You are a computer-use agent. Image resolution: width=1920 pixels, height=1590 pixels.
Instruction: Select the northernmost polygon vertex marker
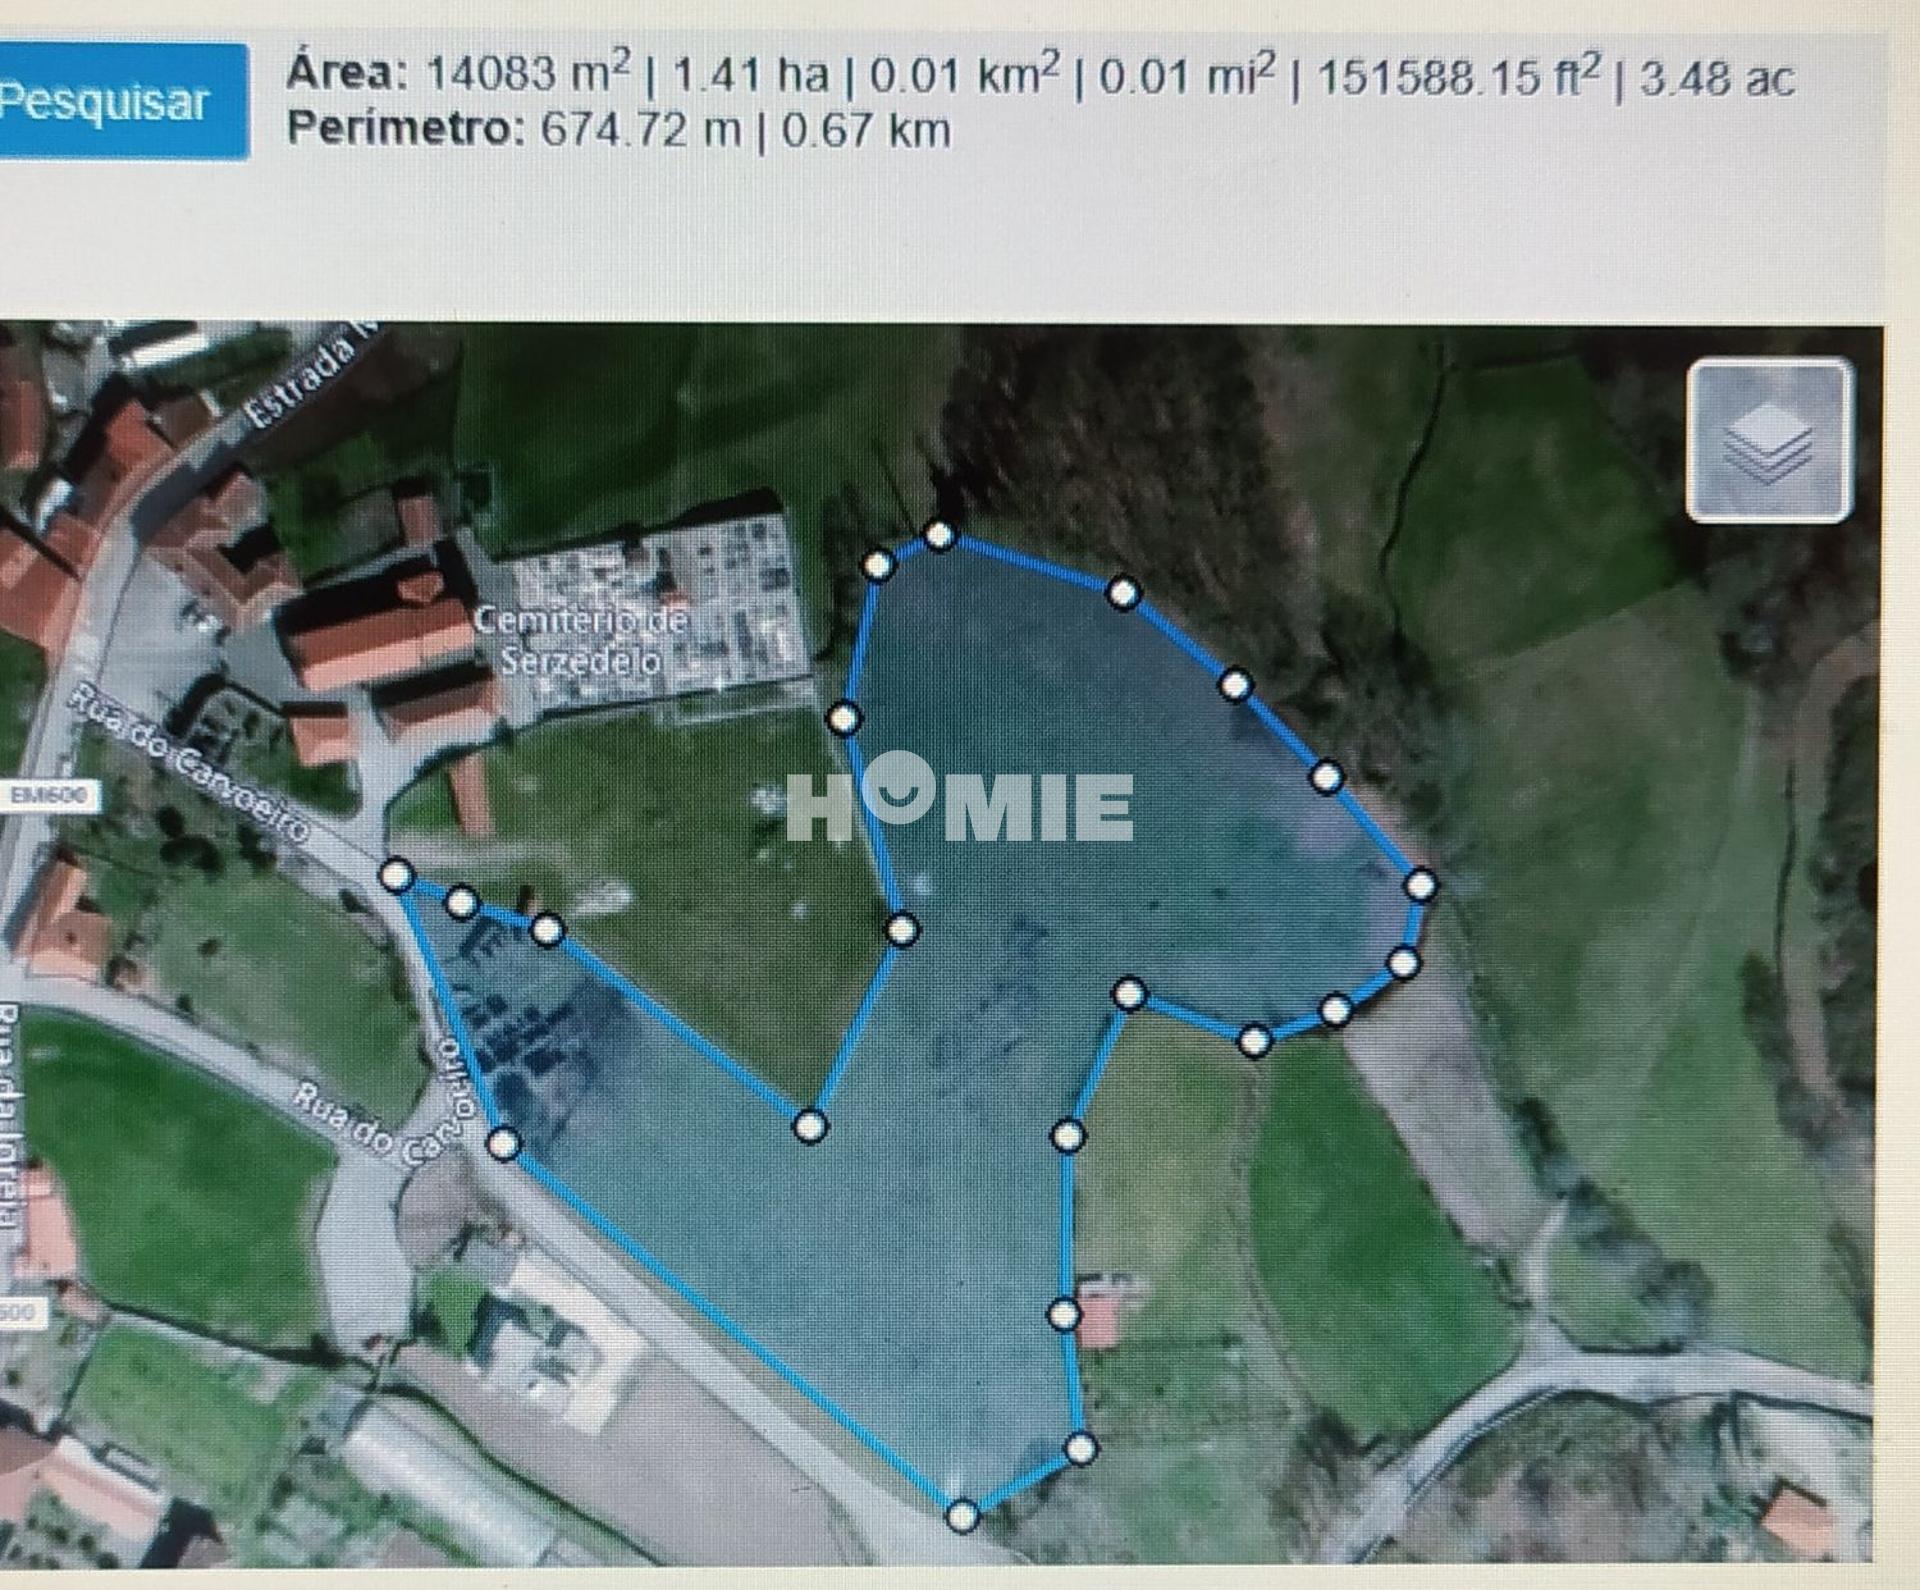[939, 535]
